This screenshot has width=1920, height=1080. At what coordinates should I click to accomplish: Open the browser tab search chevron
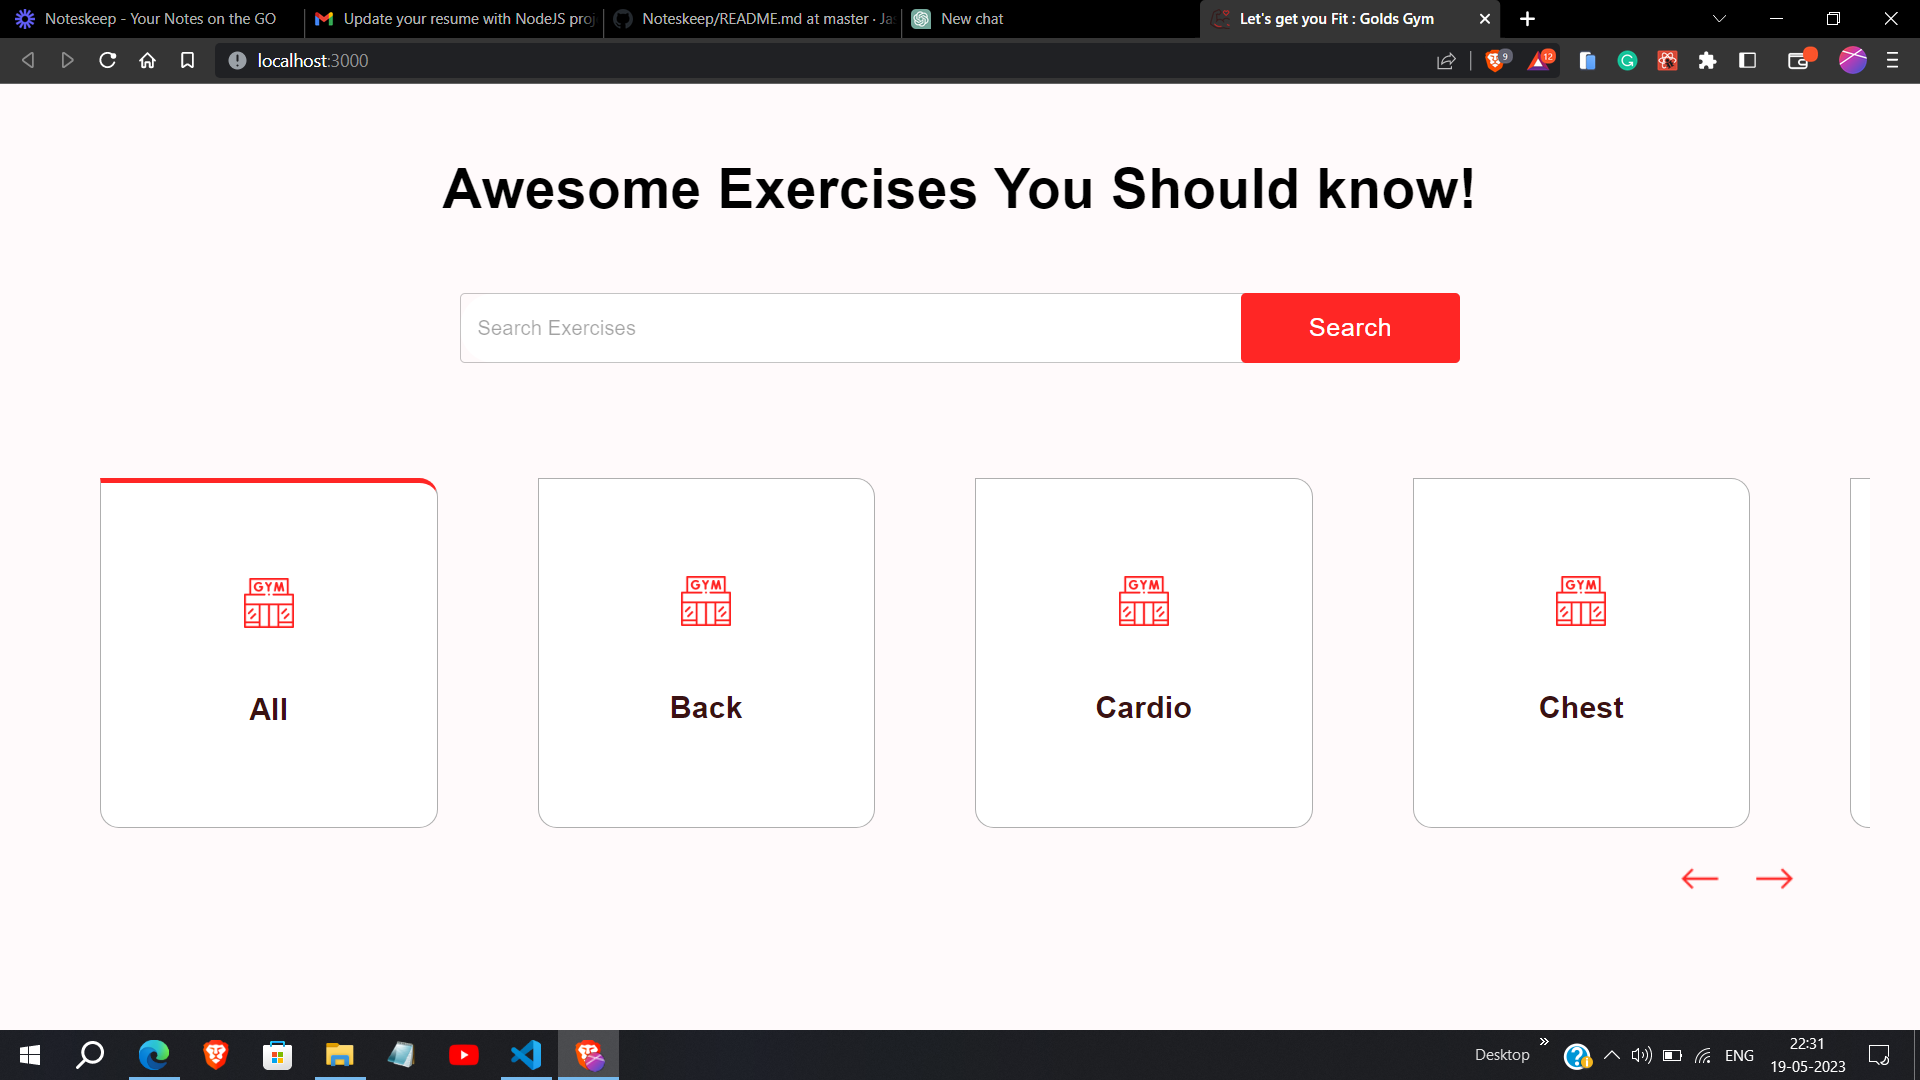(x=1718, y=18)
